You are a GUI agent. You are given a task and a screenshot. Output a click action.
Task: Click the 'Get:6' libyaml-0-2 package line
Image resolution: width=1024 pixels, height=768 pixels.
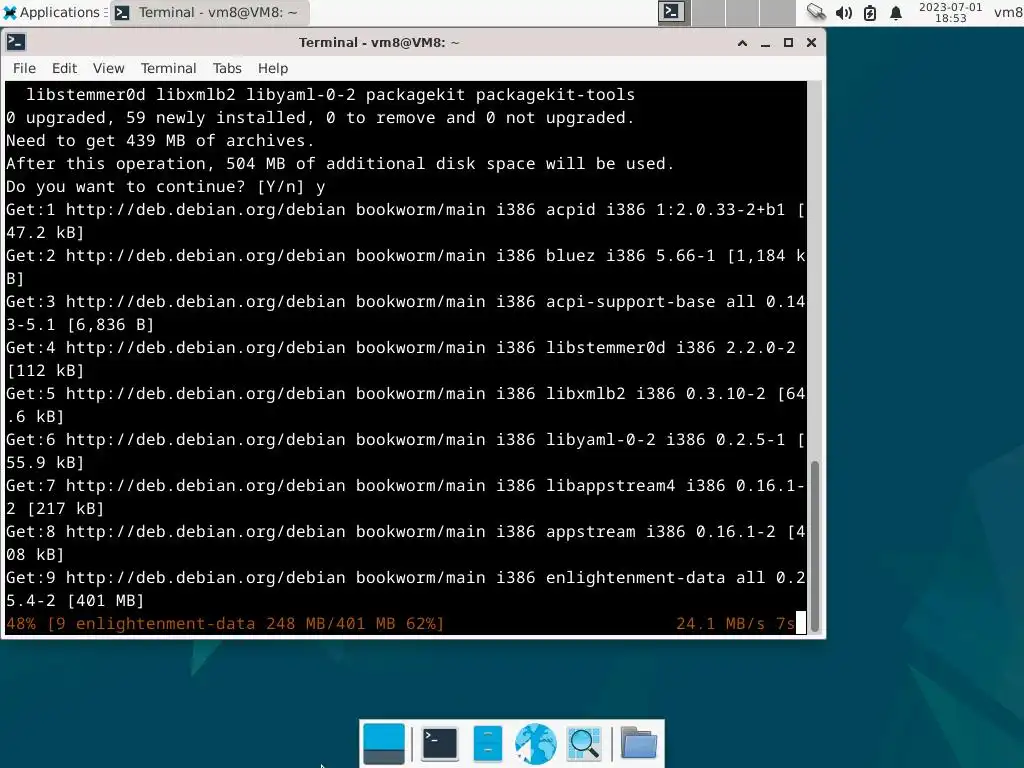tap(406, 451)
